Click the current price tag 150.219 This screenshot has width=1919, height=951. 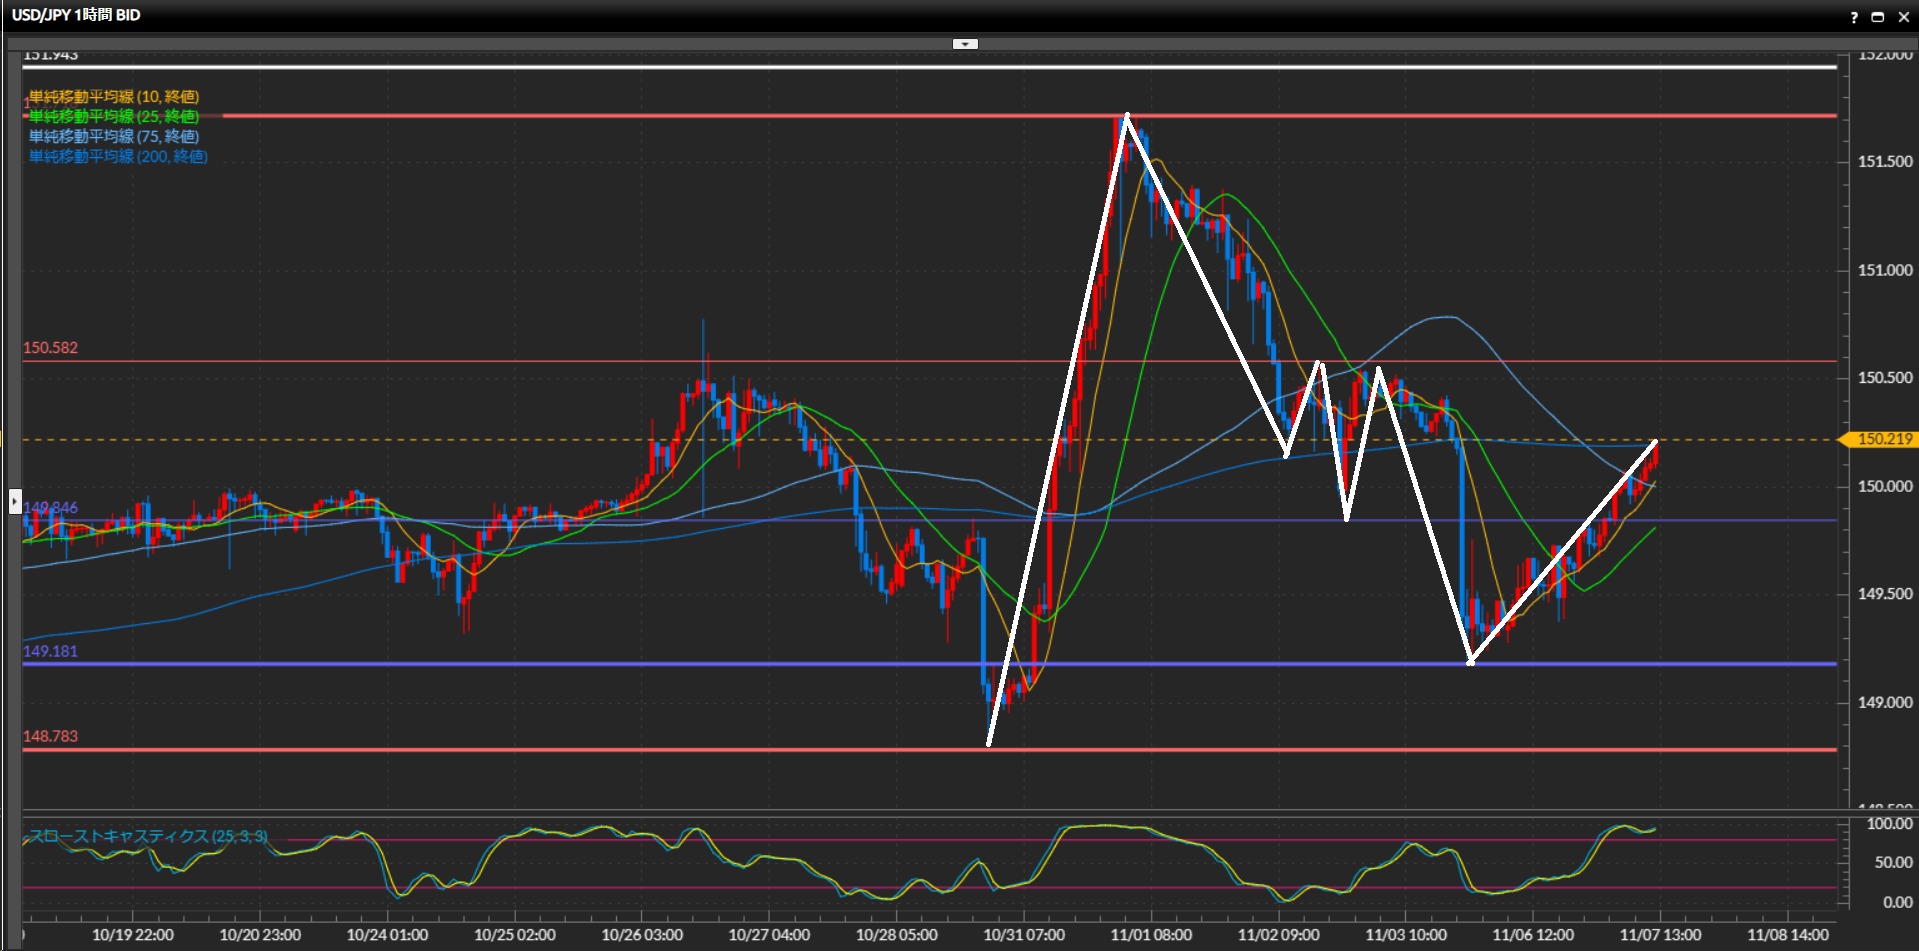(1883, 439)
